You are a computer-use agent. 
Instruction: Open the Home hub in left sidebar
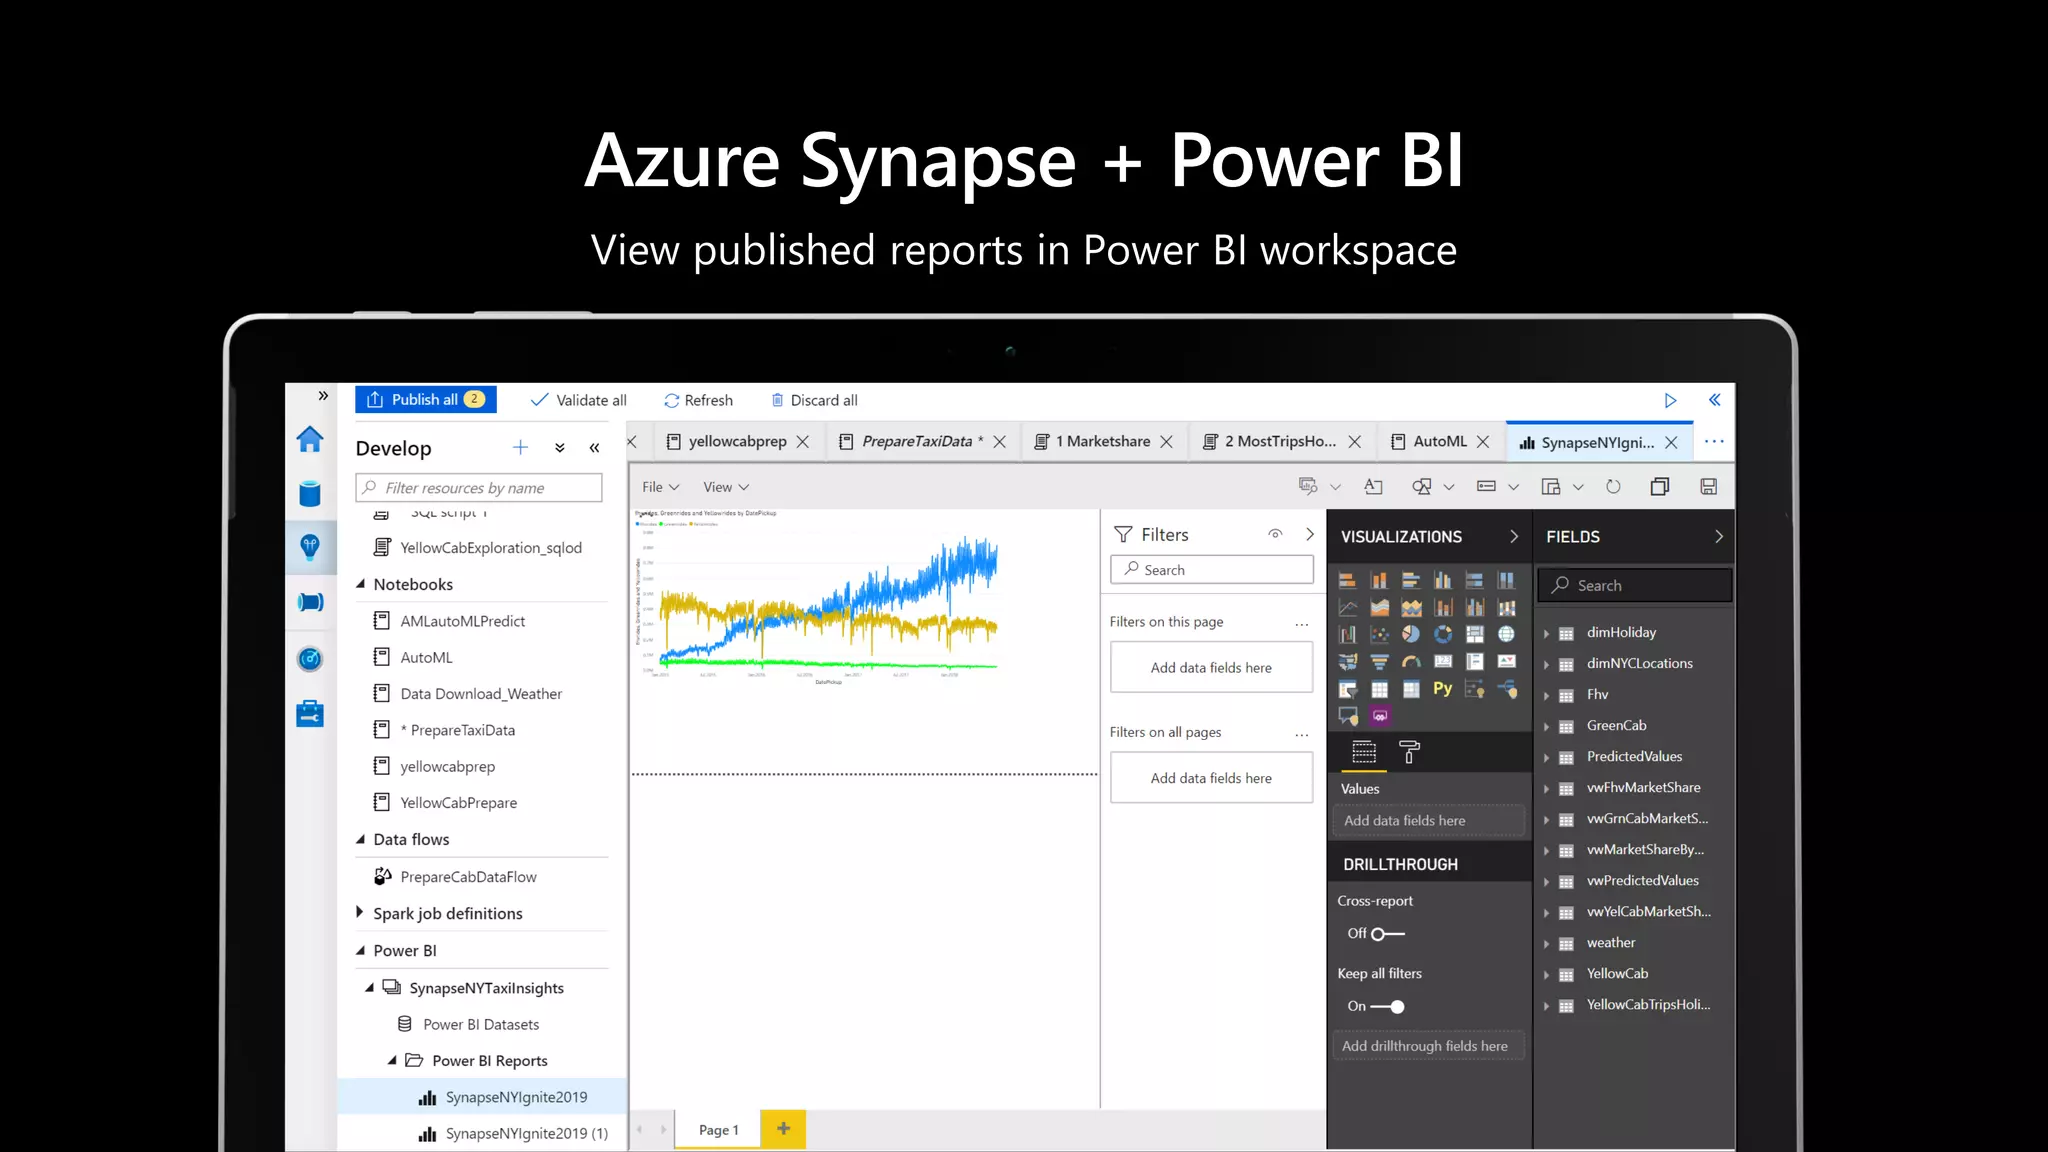[310, 438]
